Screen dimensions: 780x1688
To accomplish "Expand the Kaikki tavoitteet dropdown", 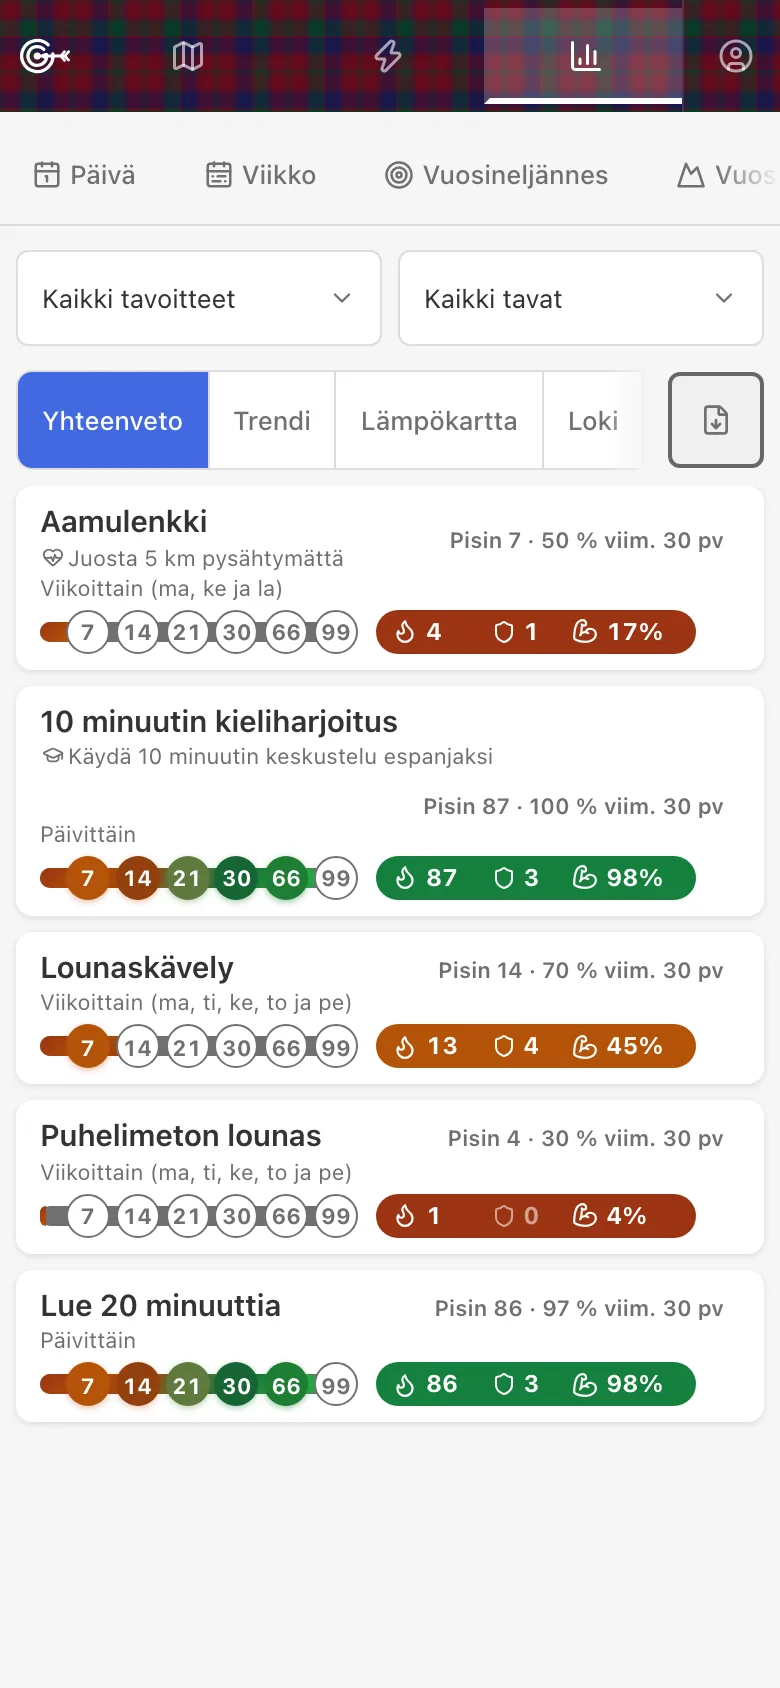I will 199,298.
